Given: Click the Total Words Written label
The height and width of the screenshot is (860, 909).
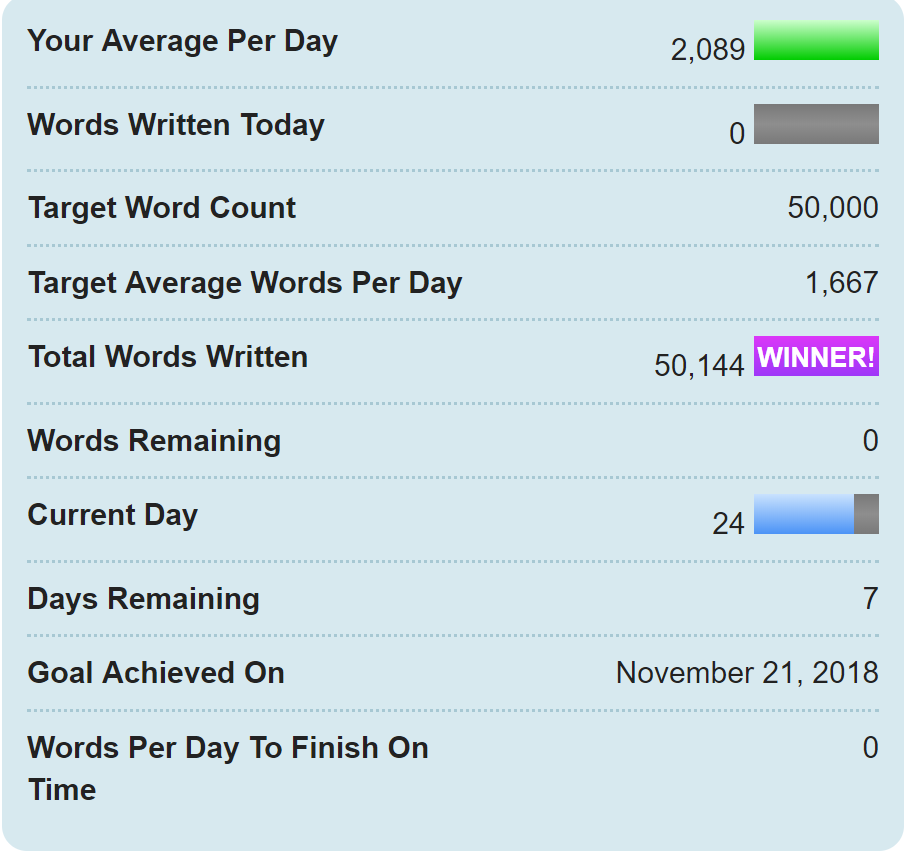Looking at the screenshot, I should coord(168,357).
